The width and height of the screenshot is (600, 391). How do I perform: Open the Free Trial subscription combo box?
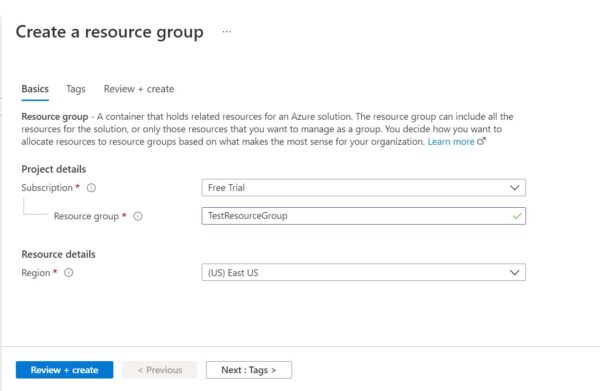pos(364,188)
